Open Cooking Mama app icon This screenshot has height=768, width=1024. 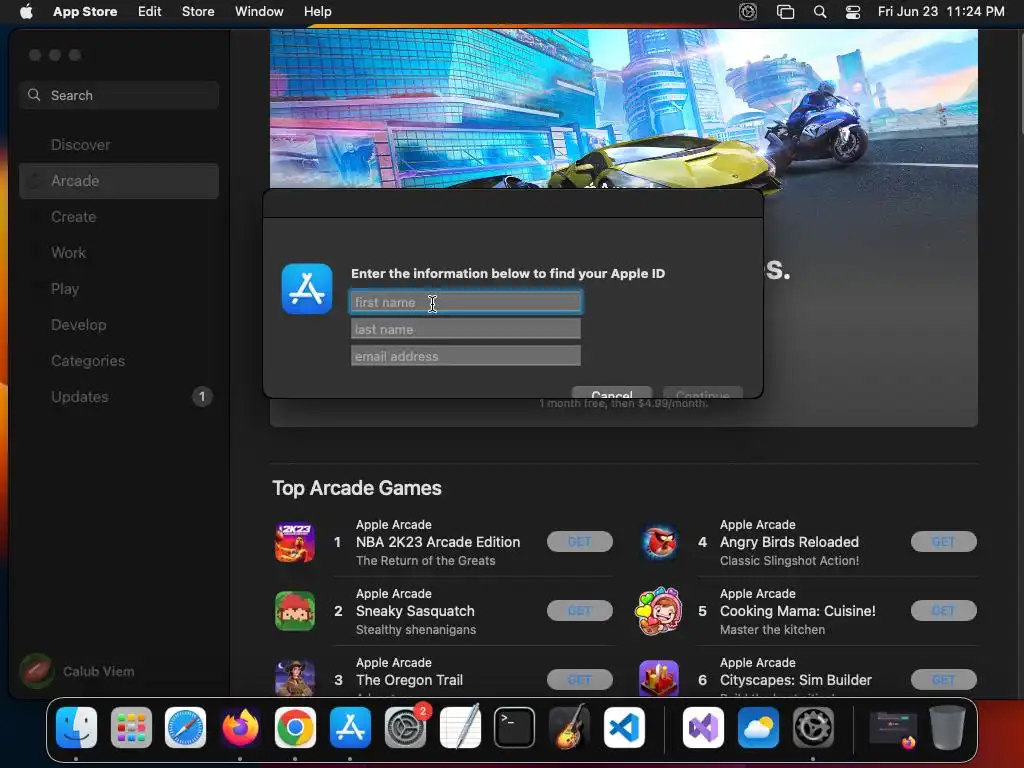coord(659,611)
